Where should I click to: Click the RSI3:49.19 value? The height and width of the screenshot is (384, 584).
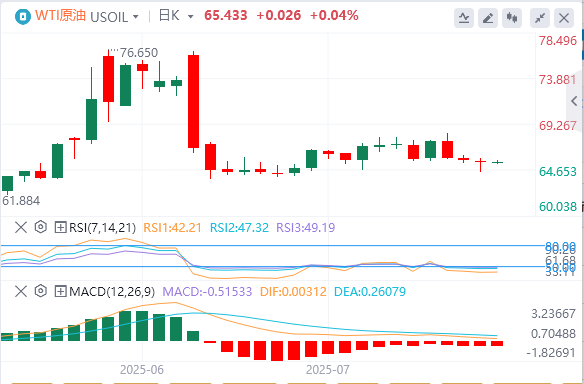[x=306, y=228]
